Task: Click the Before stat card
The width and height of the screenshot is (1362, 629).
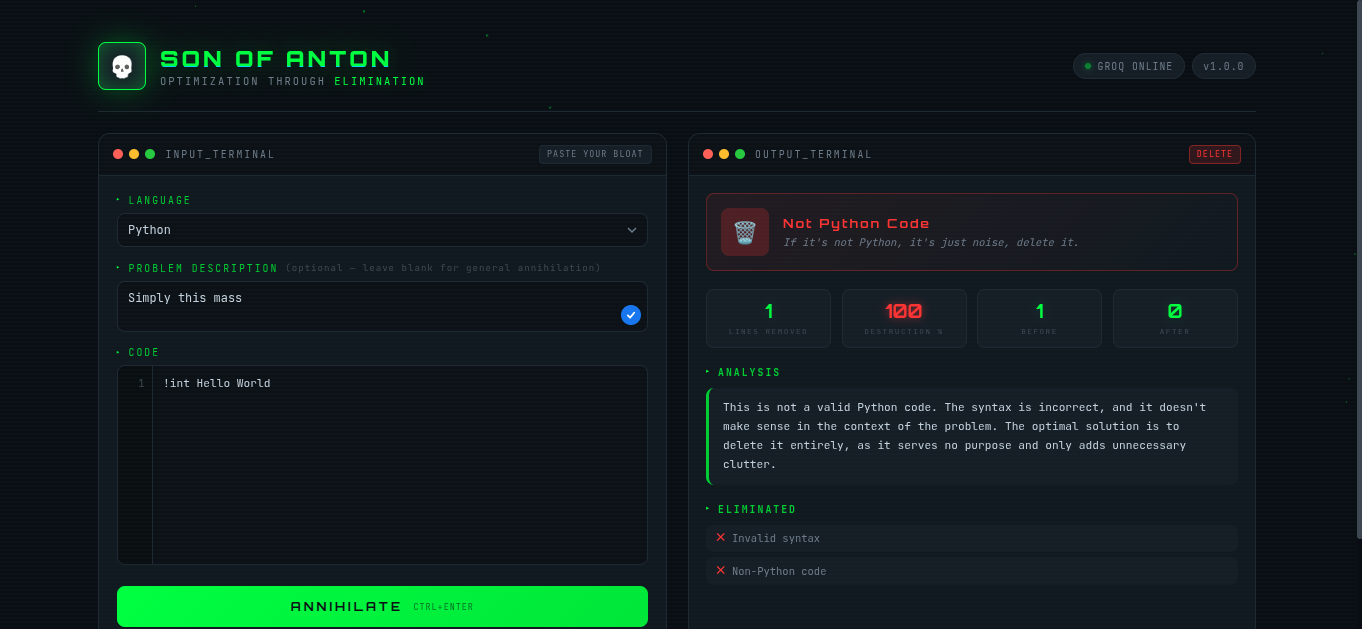Action: coord(1039,318)
